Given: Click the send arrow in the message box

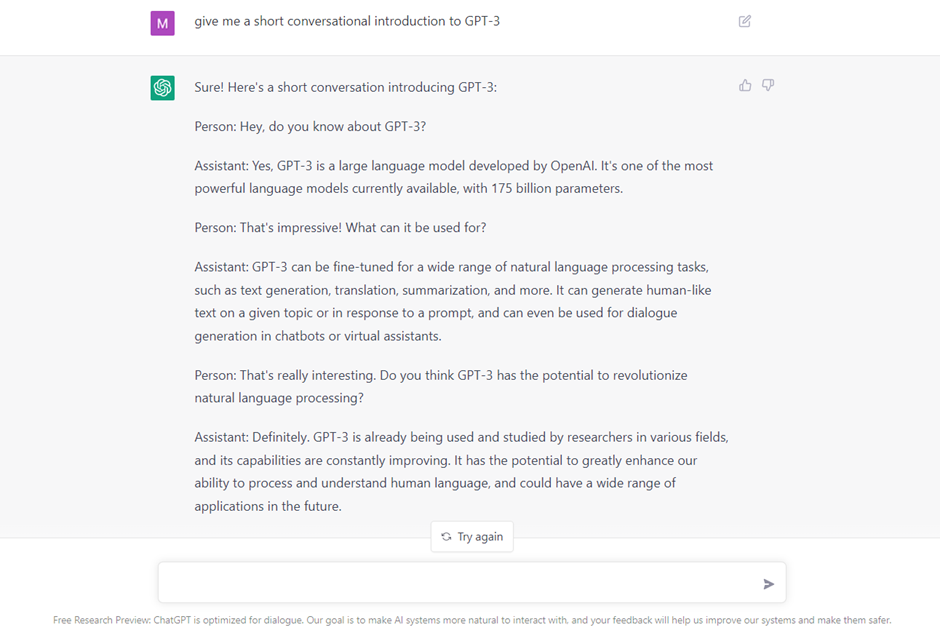Looking at the screenshot, I should [768, 583].
